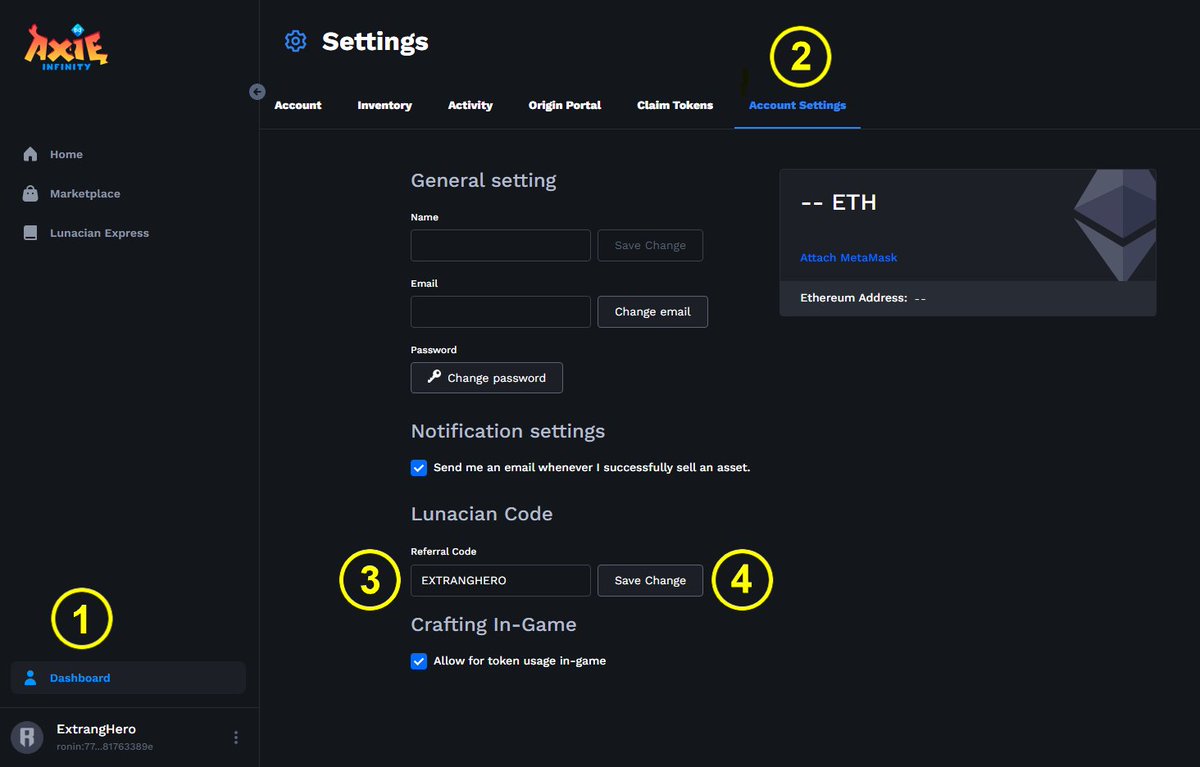Toggle Allow for token usage in-game checkbox
1200x767 pixels.
419,661
